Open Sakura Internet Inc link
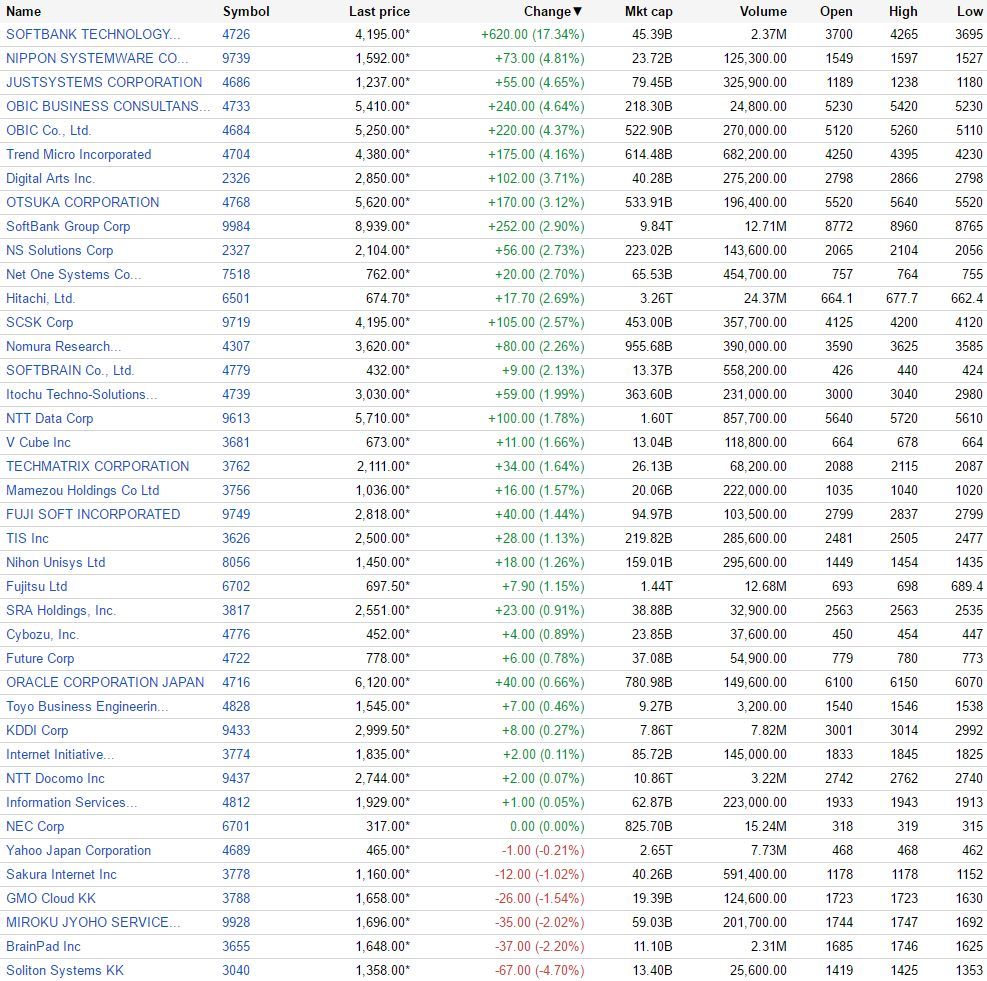 (61, 874)
